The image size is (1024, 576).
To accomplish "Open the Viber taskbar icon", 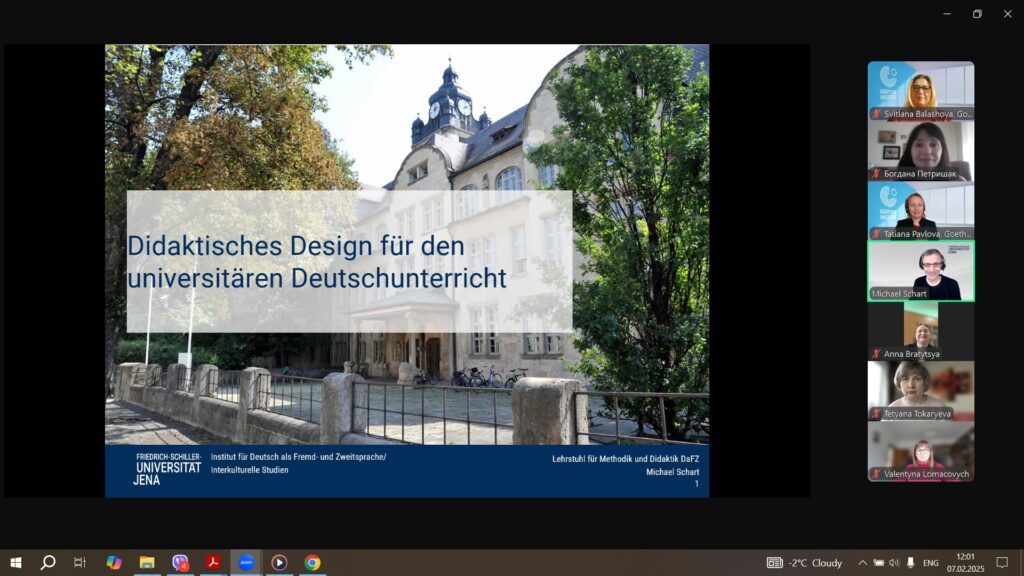I will [180, 563].
